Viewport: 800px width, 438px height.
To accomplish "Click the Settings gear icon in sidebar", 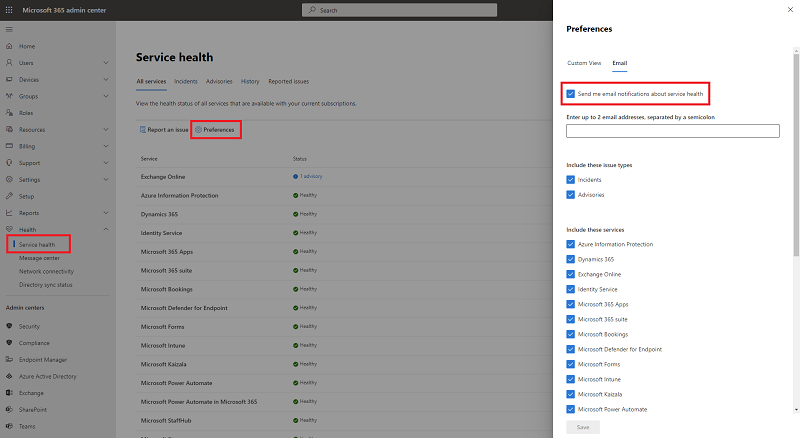I will click(9, 180).
